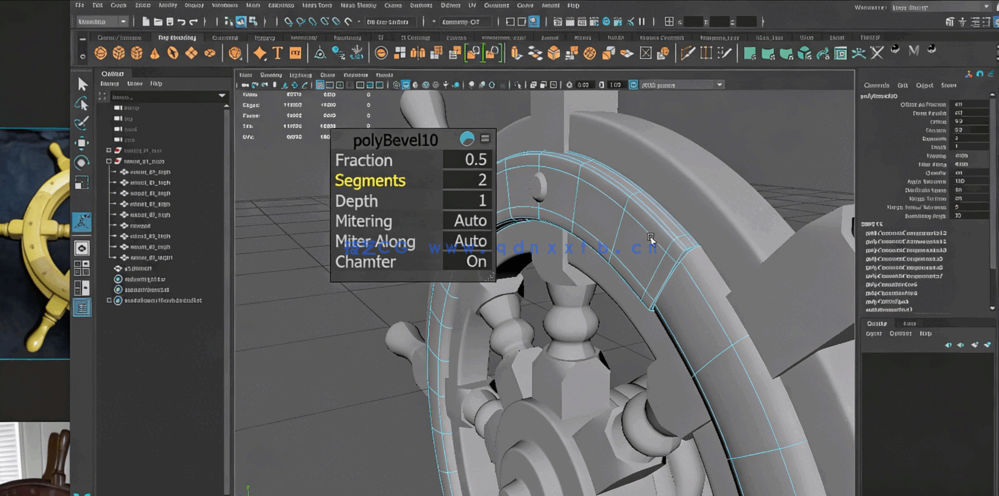Switch to Poly Modeling shelf tab

tap(176, 38)
